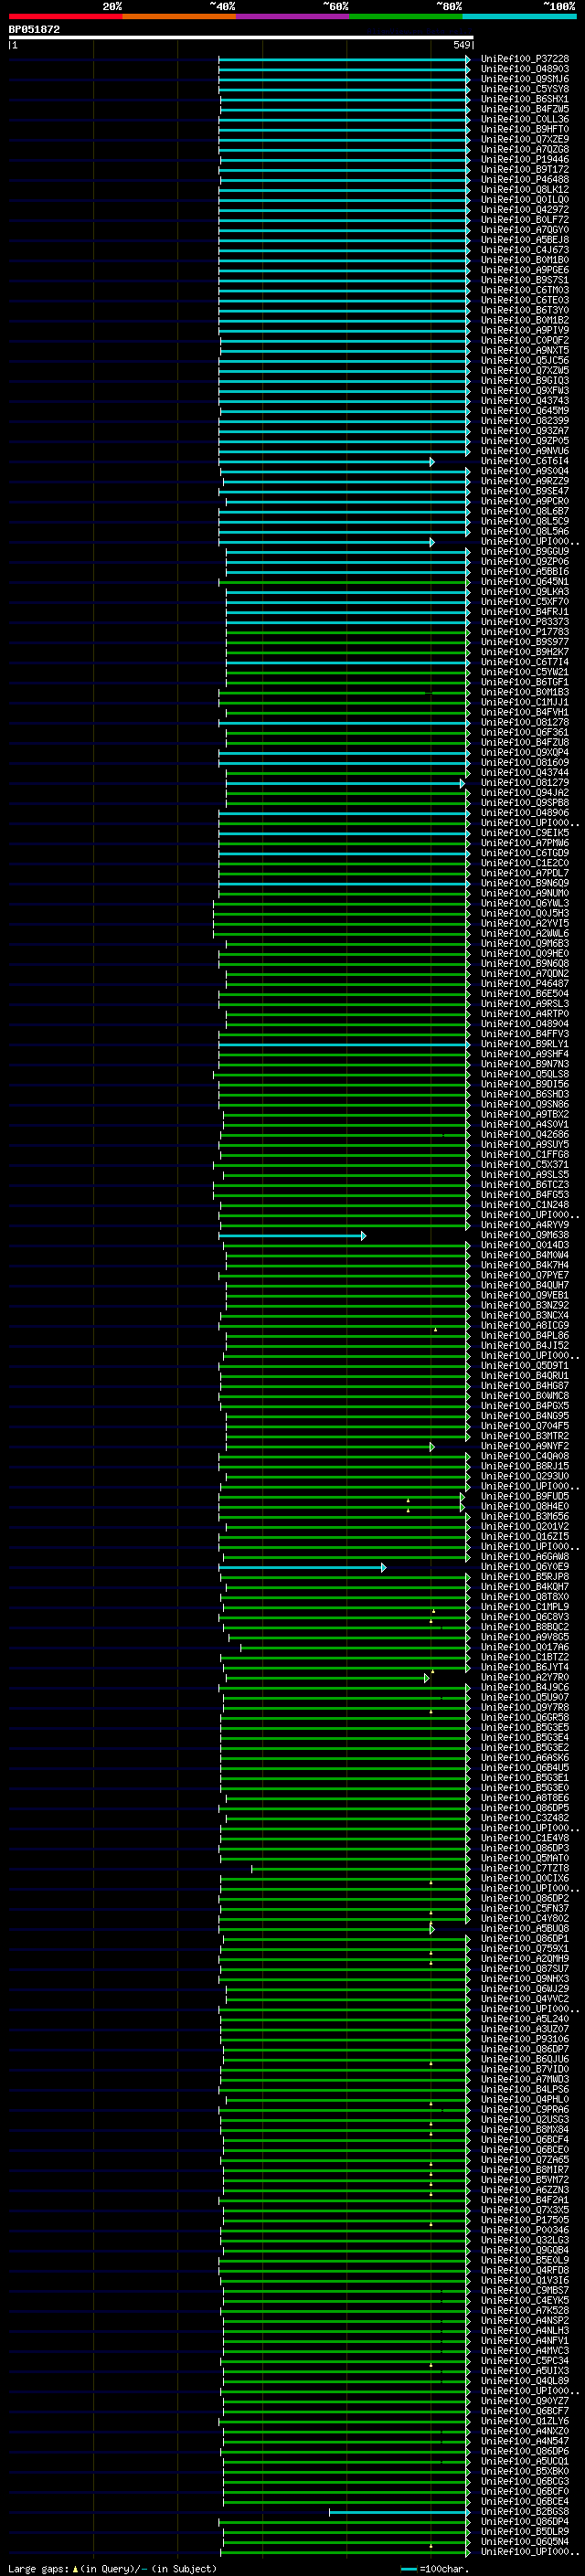Select hit UniRef100_Q9SMJ6
Viewport: 585px width, 2576px height.
525,80
